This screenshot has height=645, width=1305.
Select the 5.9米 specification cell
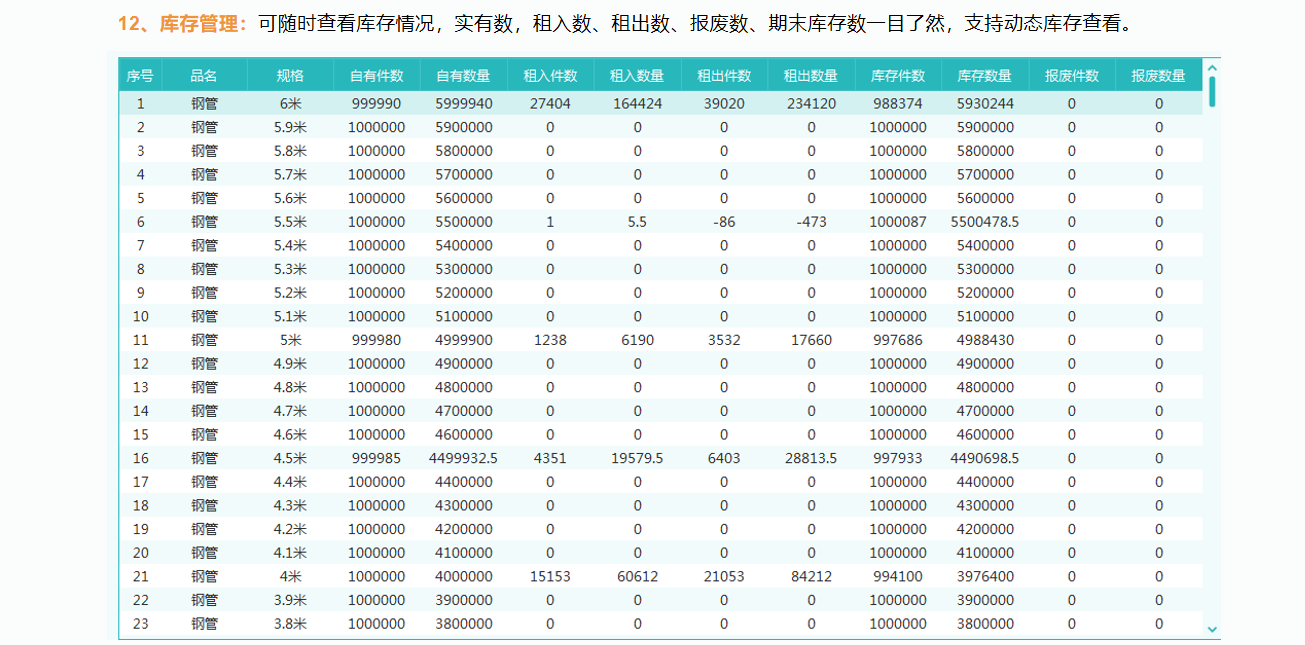[x=290, y=127]
